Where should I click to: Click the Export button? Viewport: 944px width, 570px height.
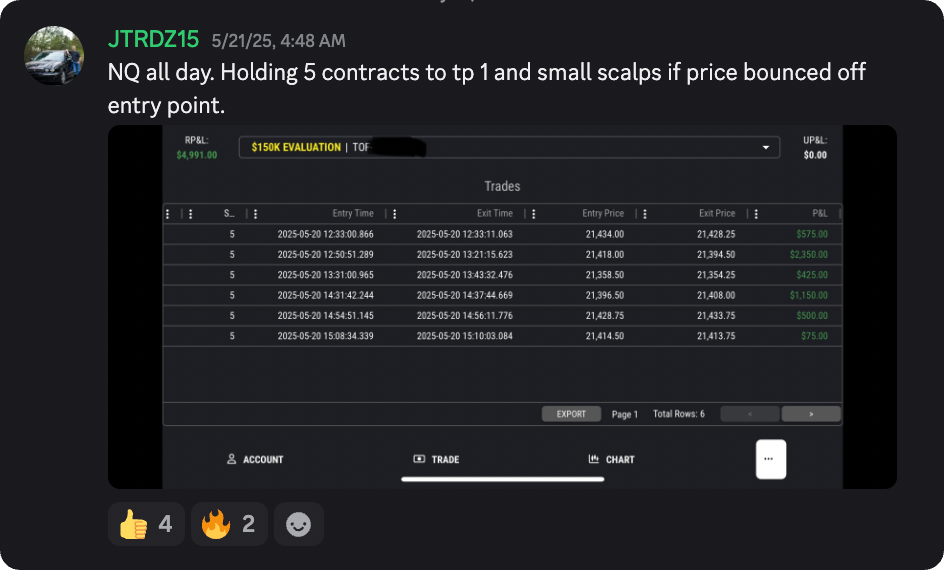[571, 414]
